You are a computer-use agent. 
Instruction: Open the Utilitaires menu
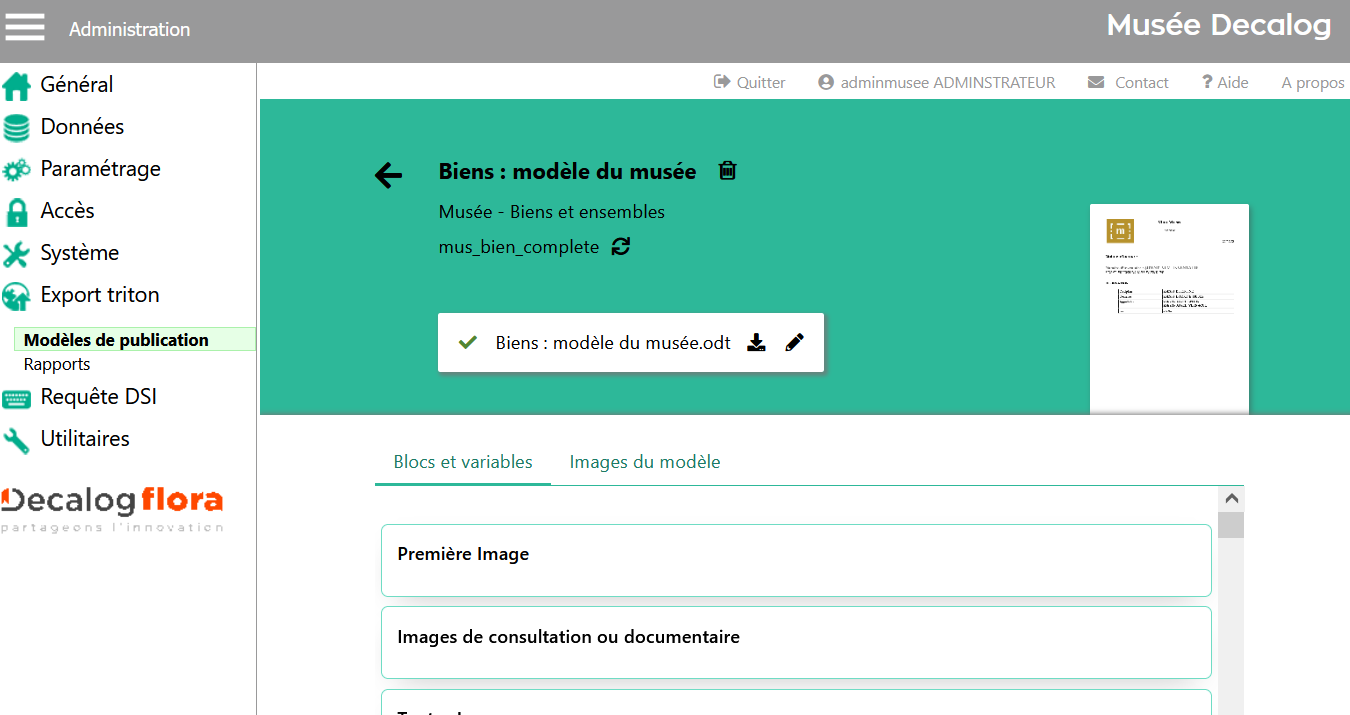click(x=85, y=439)
